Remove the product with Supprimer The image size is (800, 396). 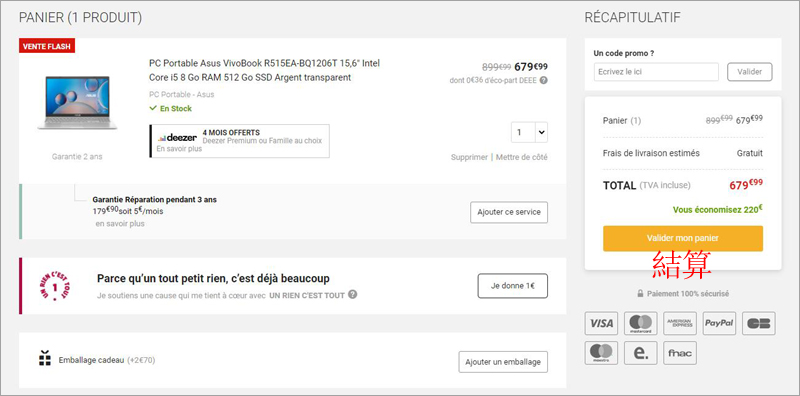click(x=469, y=157)
